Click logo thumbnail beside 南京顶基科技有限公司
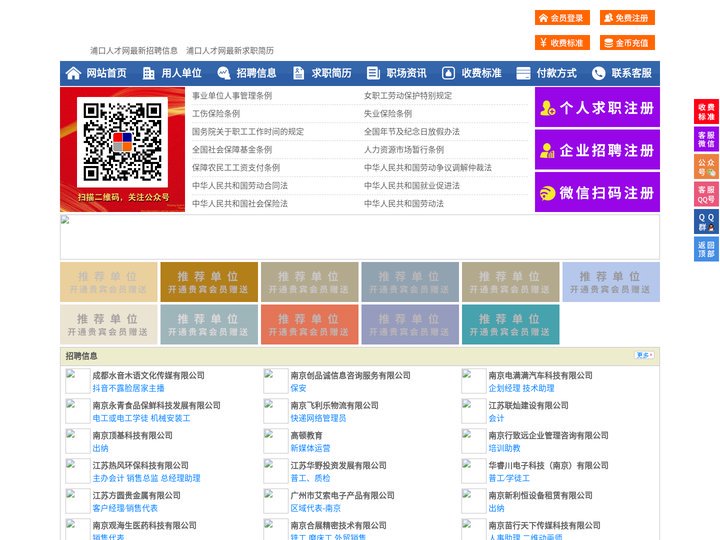 78,441
